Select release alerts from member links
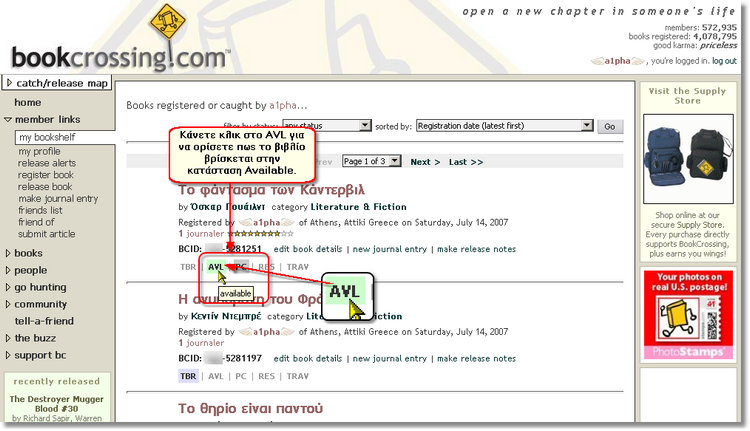Image resolution: width=750 pixels, height=431 pixels. click(47, 163)
